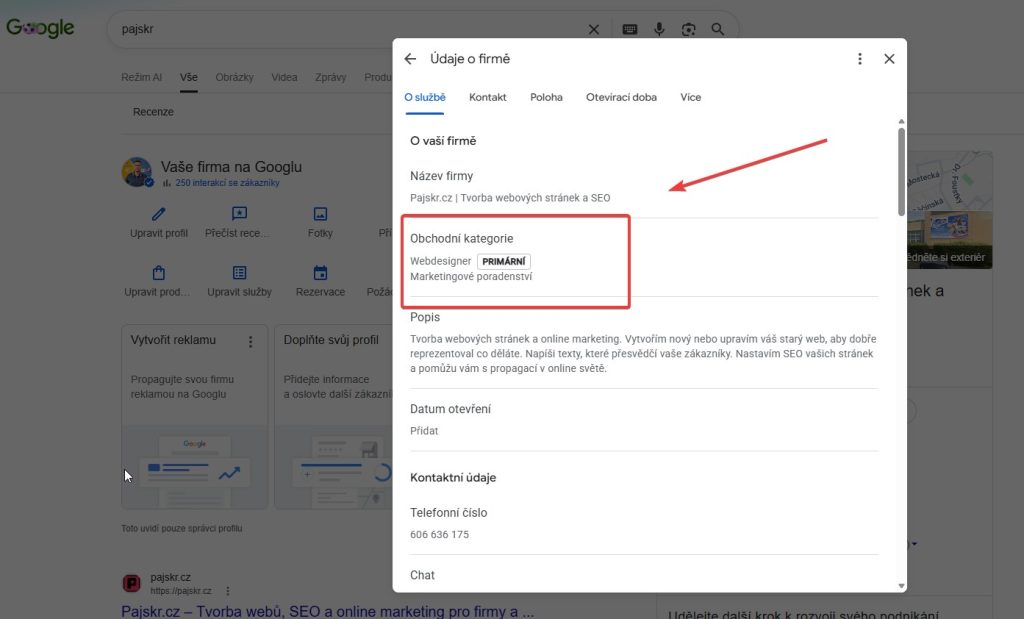Open the '250 interakcí se zákazníky' link

point(227,183)
